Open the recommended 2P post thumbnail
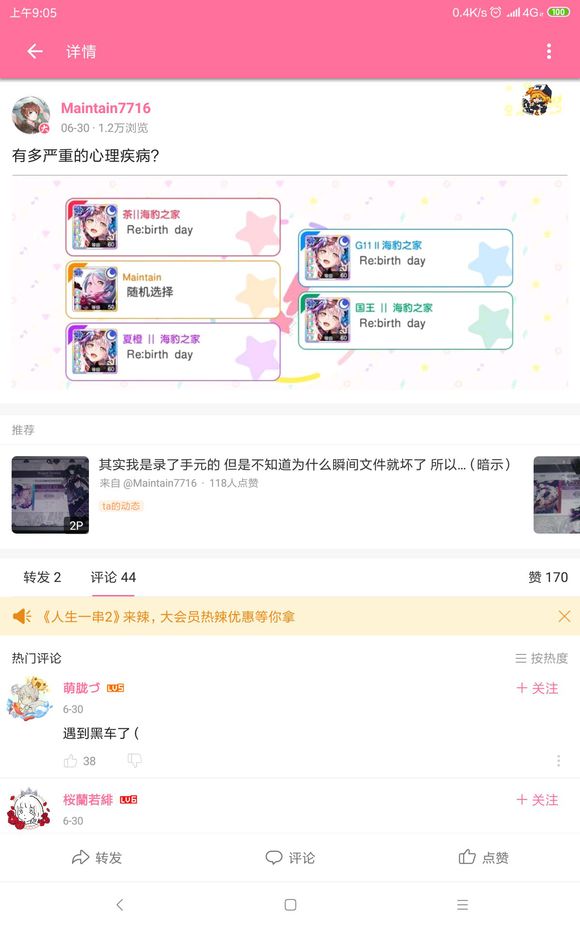 click(50, 495)
